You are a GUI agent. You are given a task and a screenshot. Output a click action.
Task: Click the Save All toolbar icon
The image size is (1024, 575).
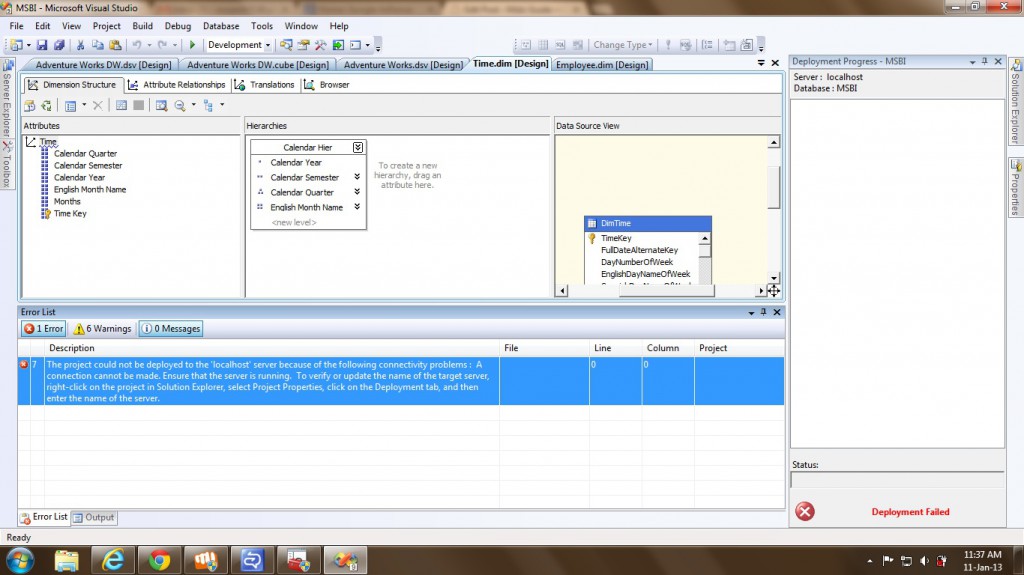coord(59,45)
